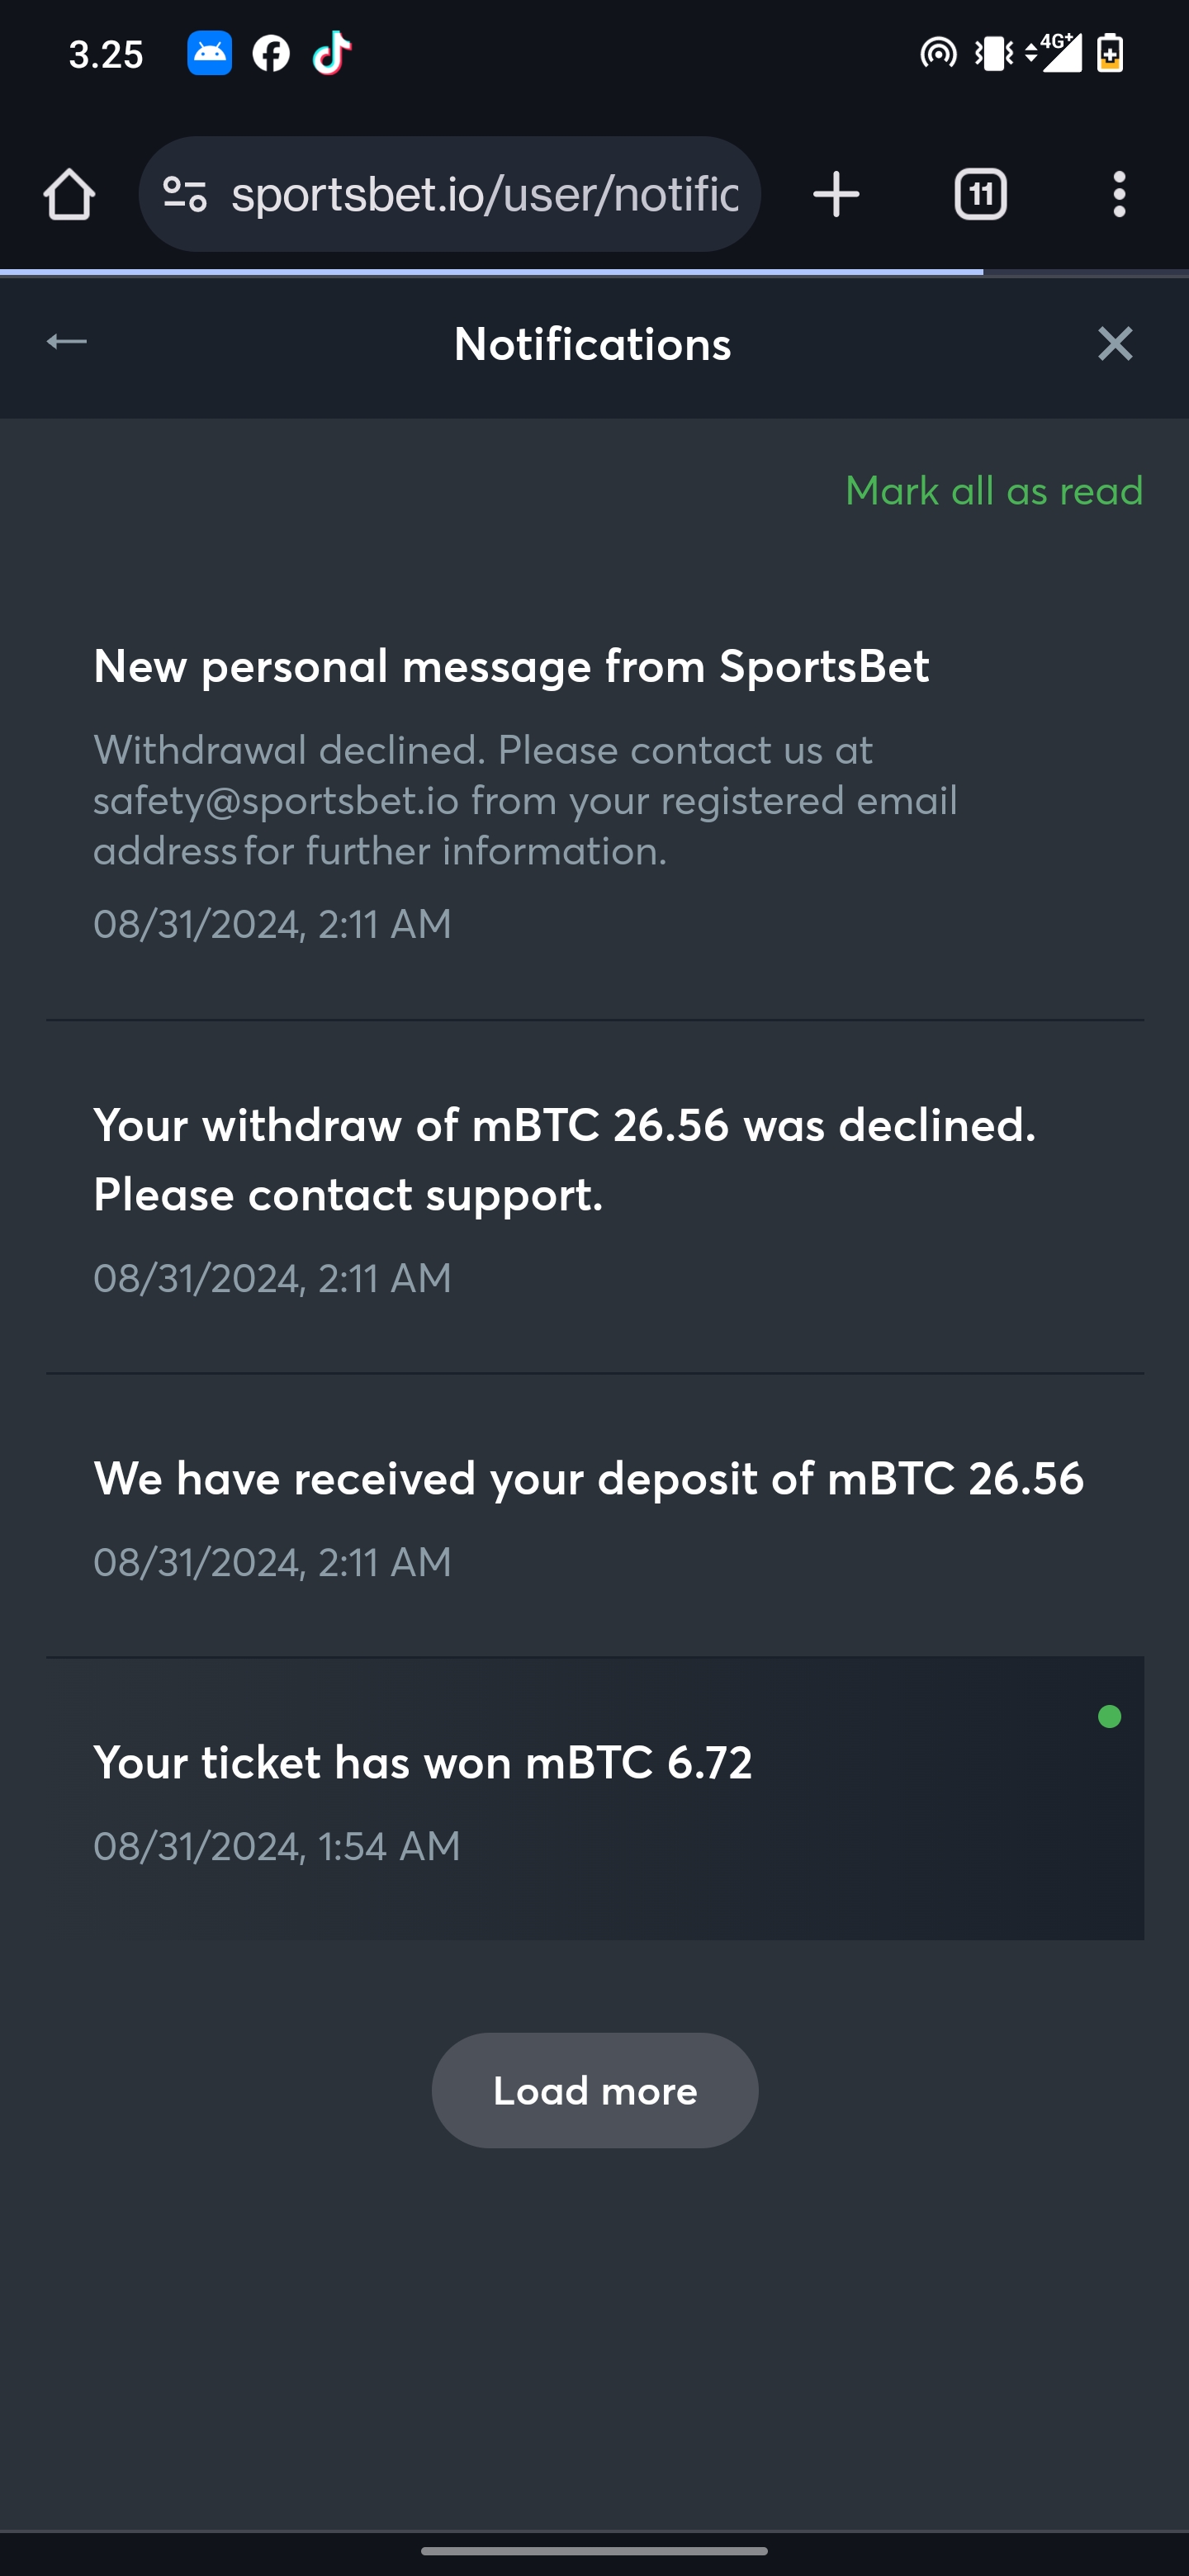Open the tab switcher showing 11 tabs
This screenshot has height=2576, width=1189.
click(980, 194)
